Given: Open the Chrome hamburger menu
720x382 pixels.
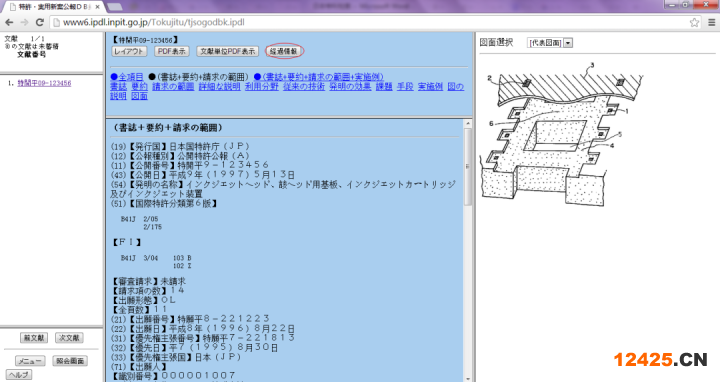Looking at the screenshot, I should (x=711, y=22).
